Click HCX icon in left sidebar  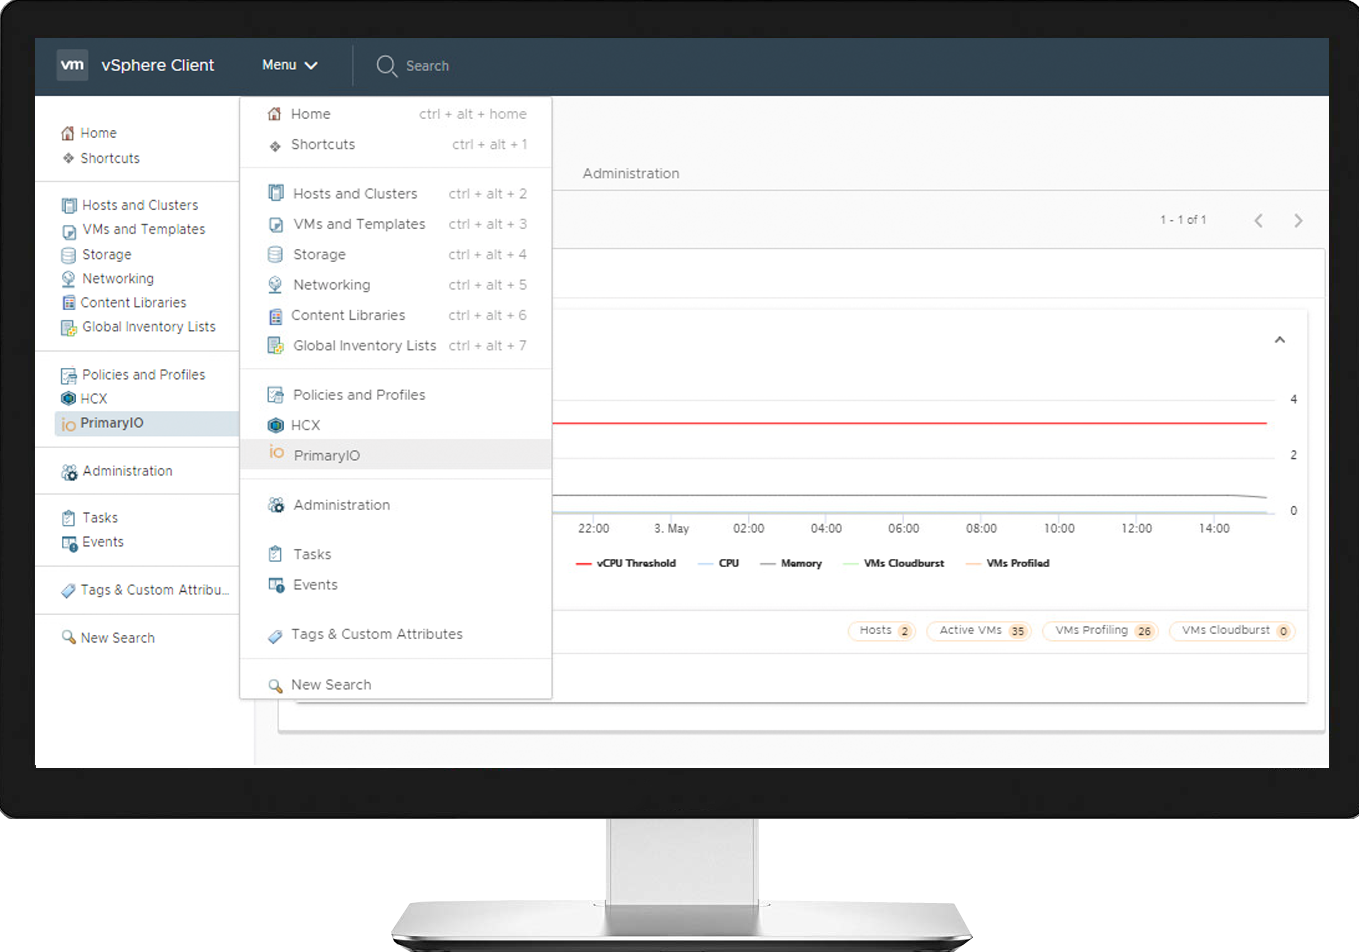[68, 398]
